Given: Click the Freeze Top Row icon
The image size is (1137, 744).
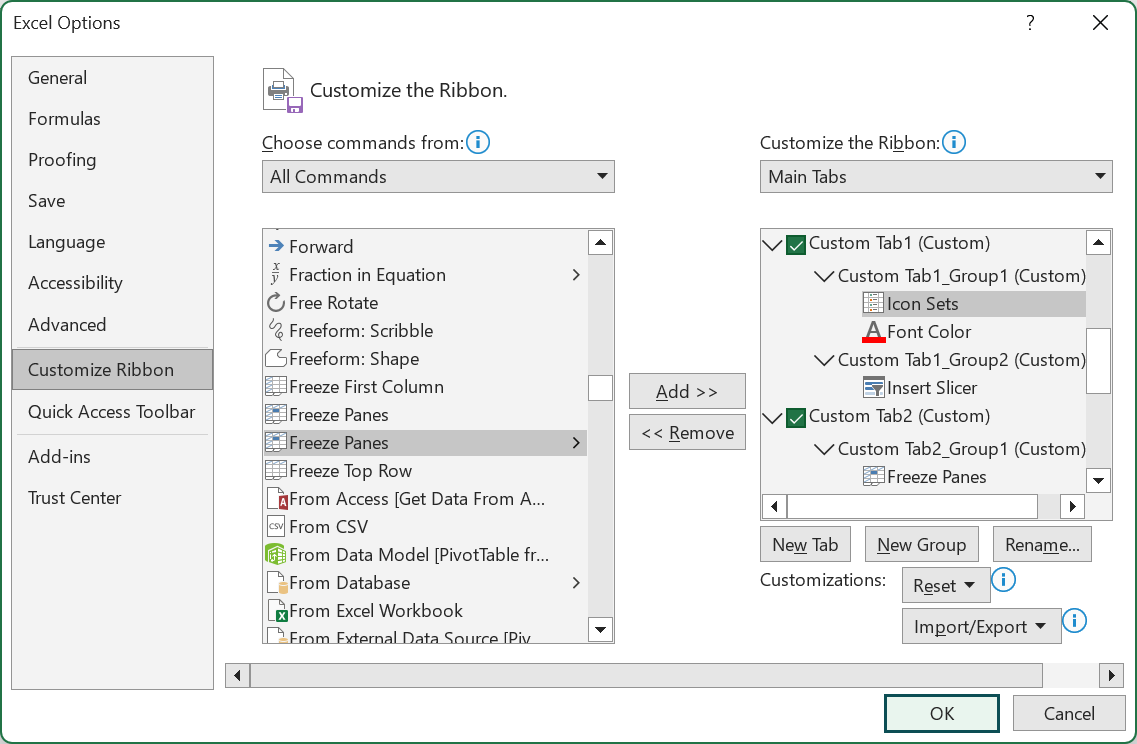Looking at the screenshot, I should tap(276, 471).
